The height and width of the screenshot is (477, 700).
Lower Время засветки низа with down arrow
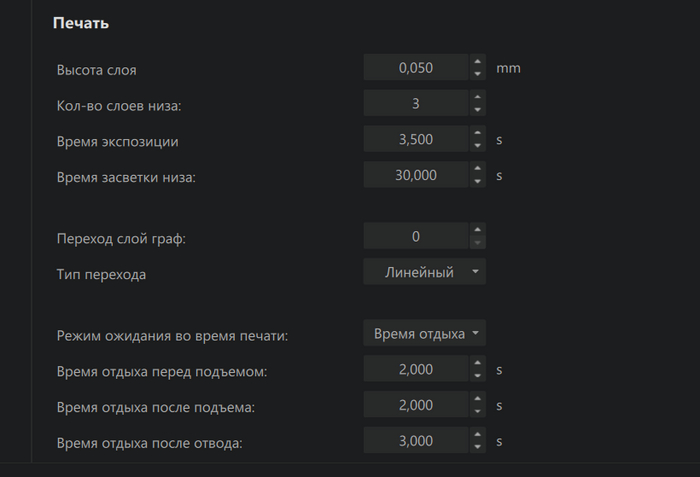pos(477,181)
